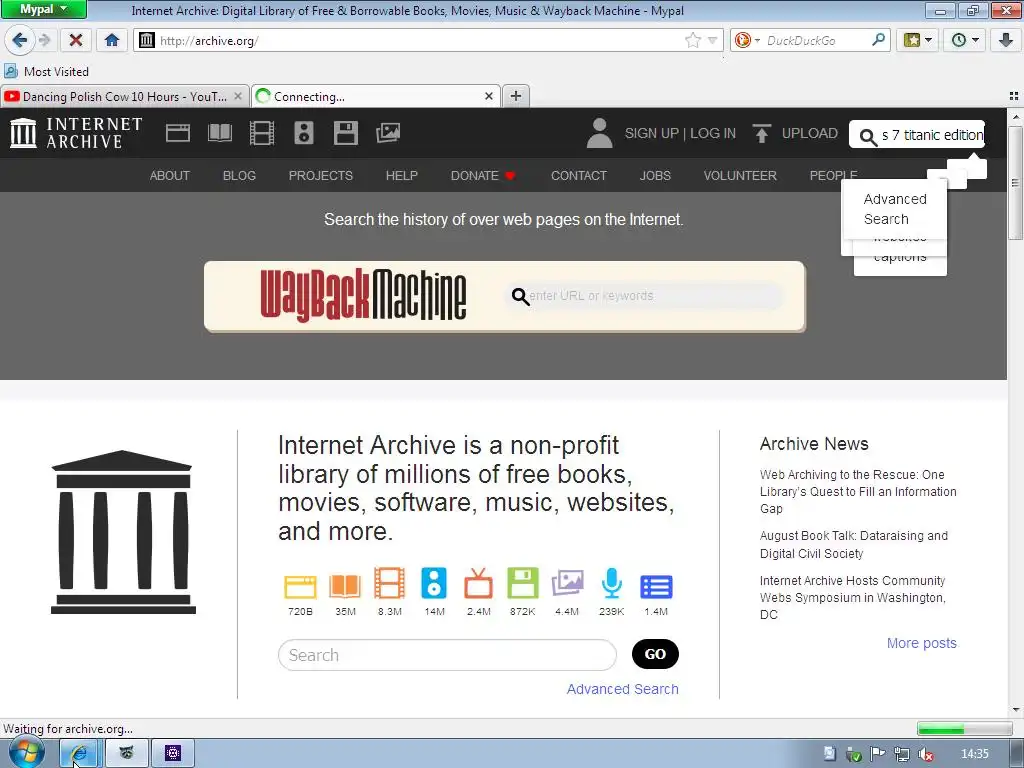Open the search engine selector dropdown
Screen dimensions: 1024x768
[746, 40]
